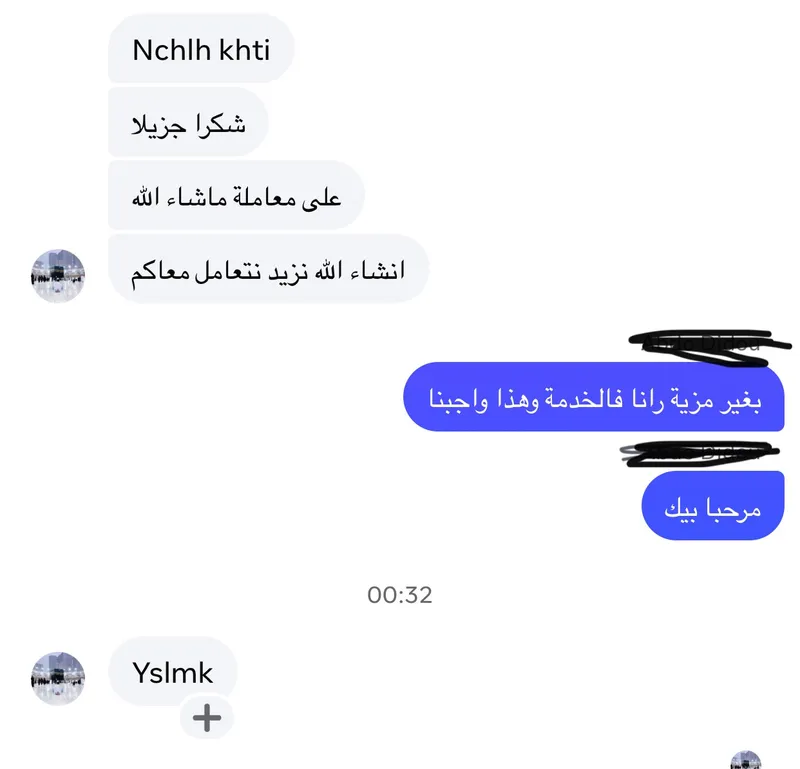The height and width of the screenshot is (769, 800).
Task: Click the redacted sender name above مرحبا بيك
Action: [x=700, y=453]
